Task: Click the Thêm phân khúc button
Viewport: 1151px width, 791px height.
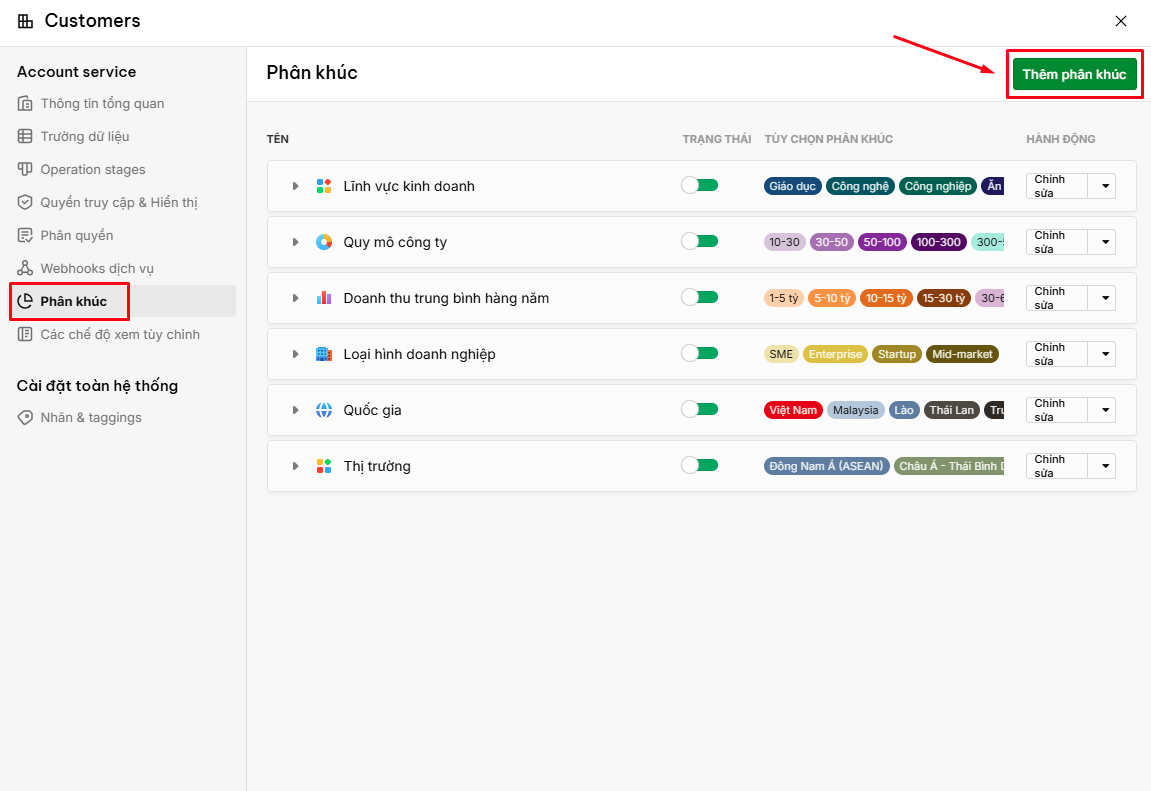Action: pyautogui.click(x=1074, y=74)
